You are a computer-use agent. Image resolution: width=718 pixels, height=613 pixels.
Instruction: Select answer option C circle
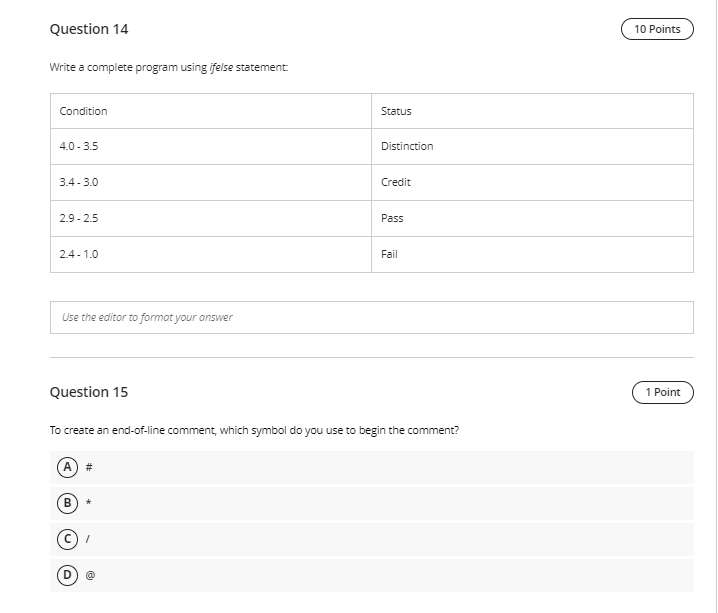pyautogui.click(x=67, y=539)
